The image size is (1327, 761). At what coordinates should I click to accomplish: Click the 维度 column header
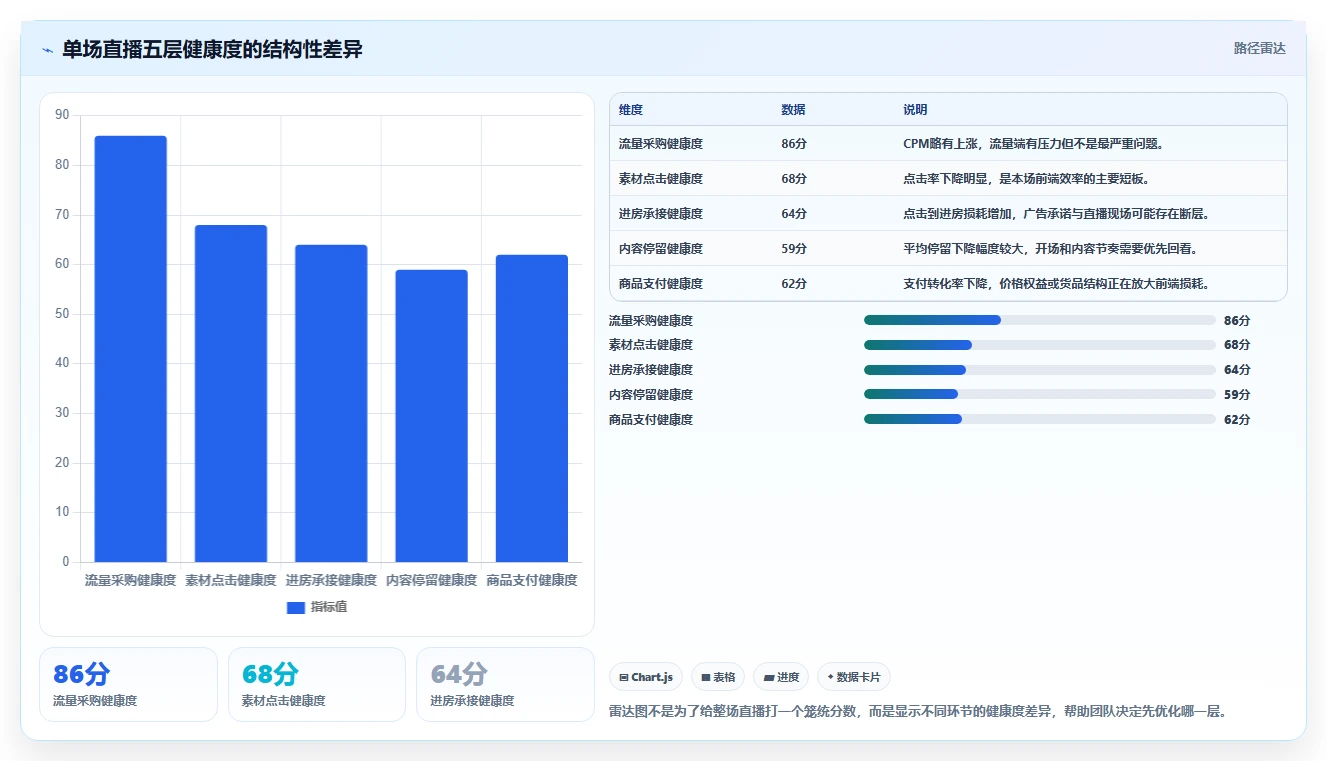tap(631, 110)
